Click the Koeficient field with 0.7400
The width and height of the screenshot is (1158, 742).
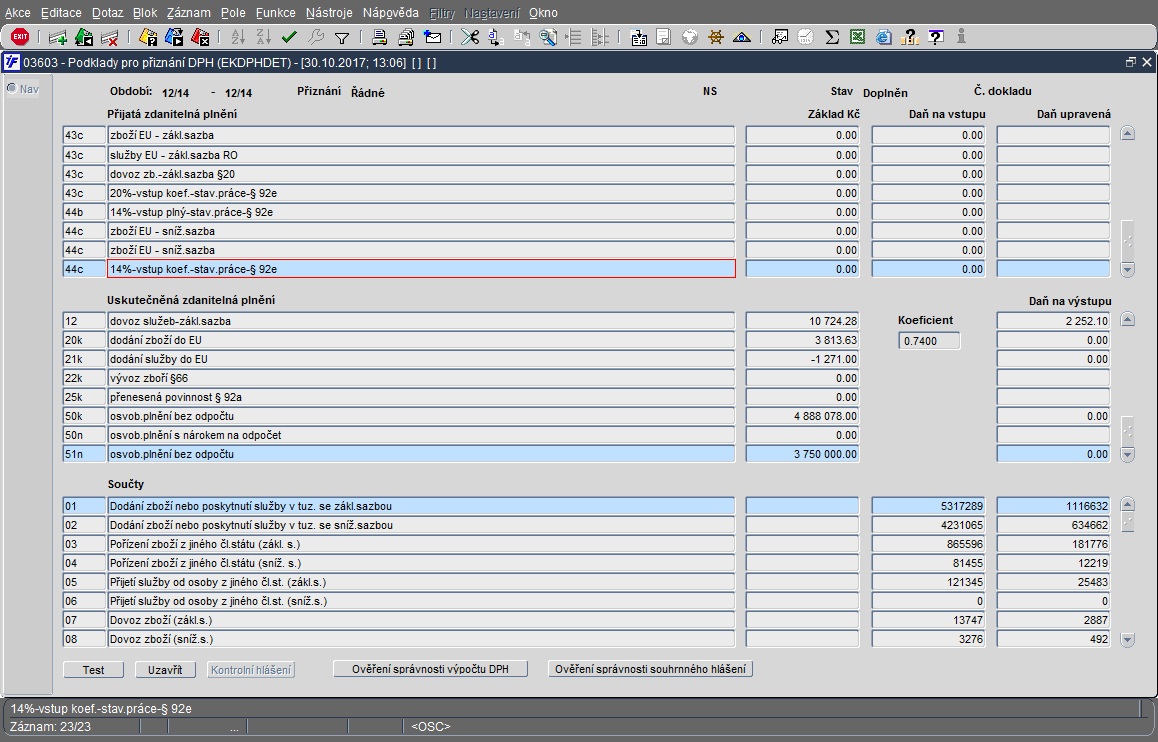[929, 341]
